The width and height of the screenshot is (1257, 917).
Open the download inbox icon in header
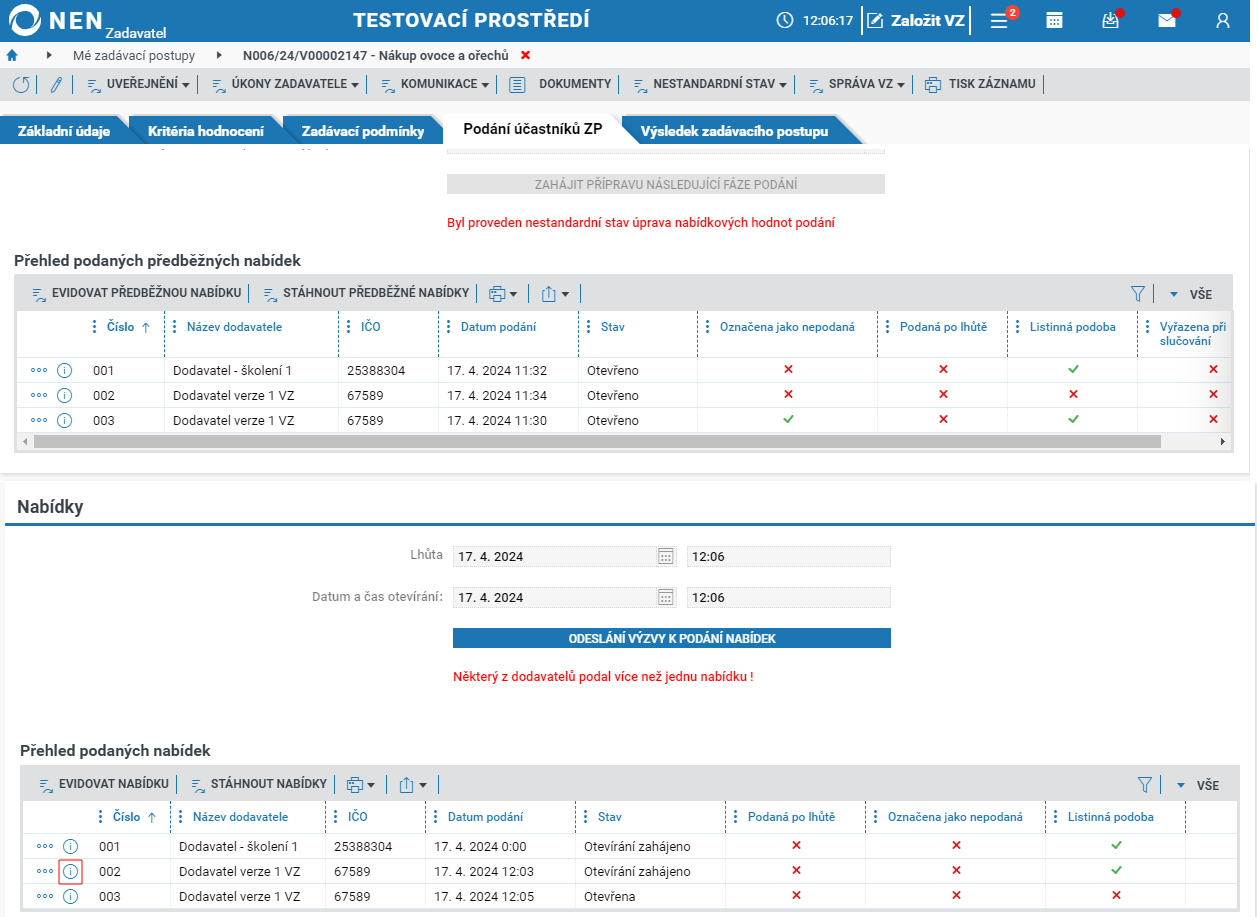tap(1110, 20)
